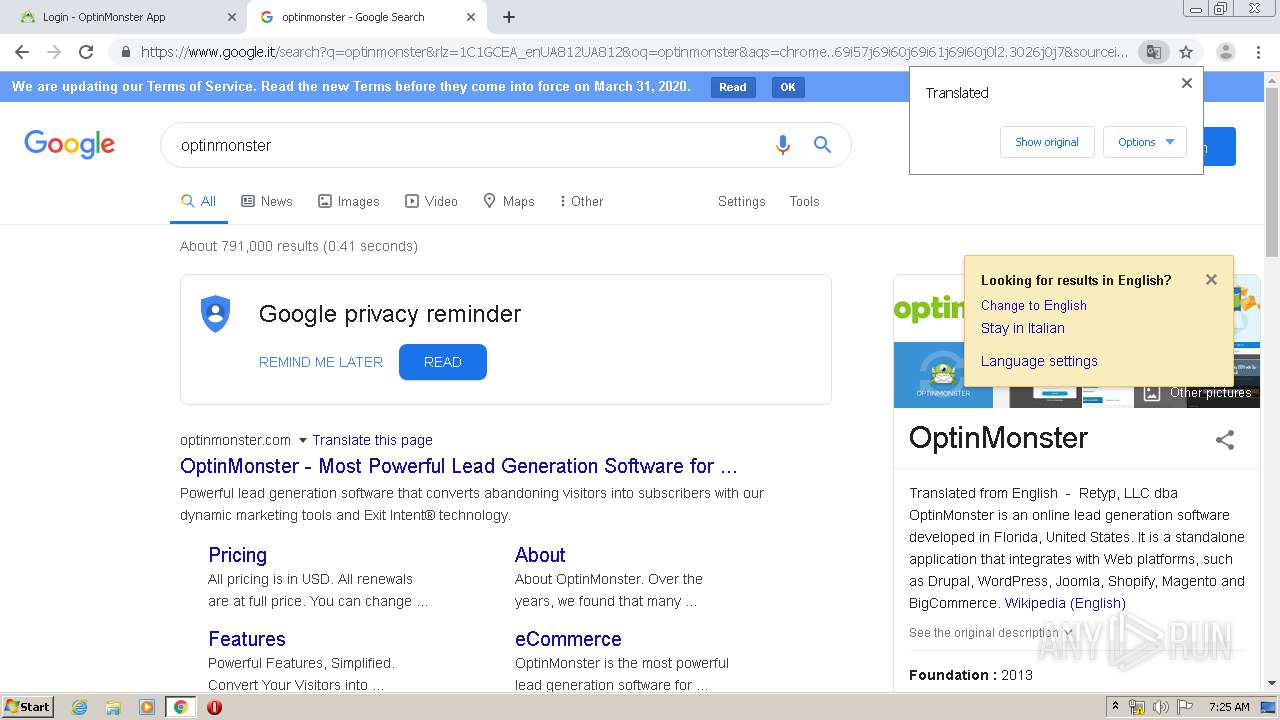This screenshot has height=720, width=1280.
Task: Open Internet Explorer from taskbar
Action: pyautogui.click(x=79, y=707)
